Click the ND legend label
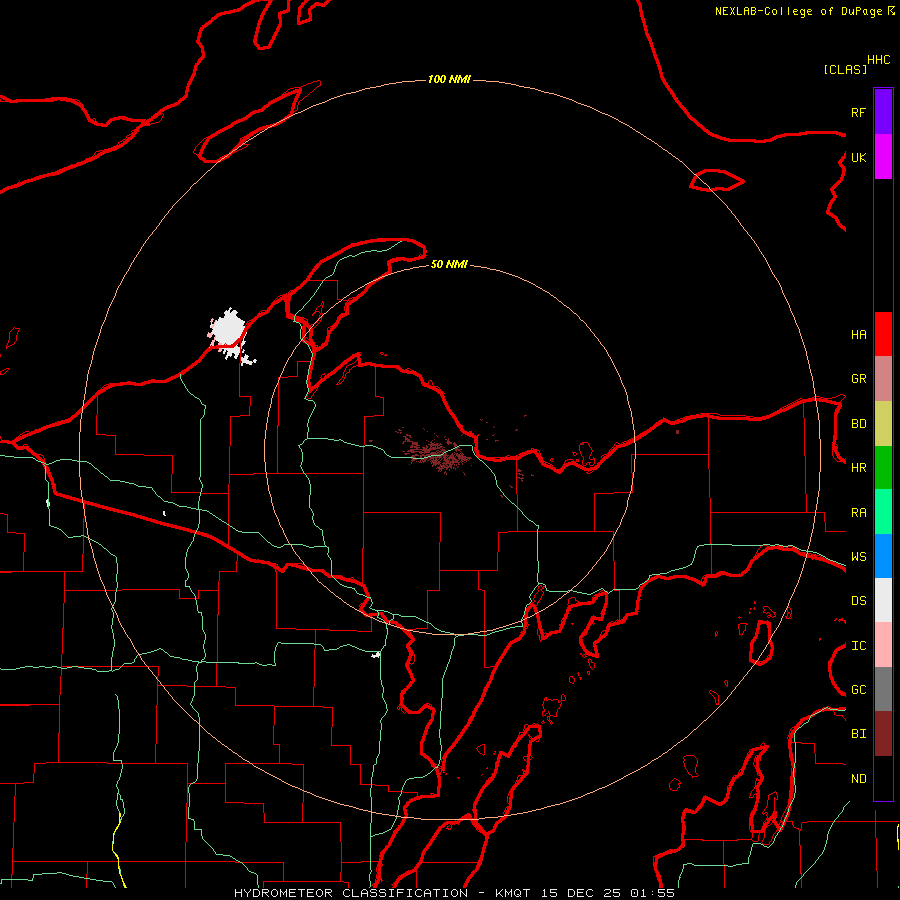 [858, 779]
